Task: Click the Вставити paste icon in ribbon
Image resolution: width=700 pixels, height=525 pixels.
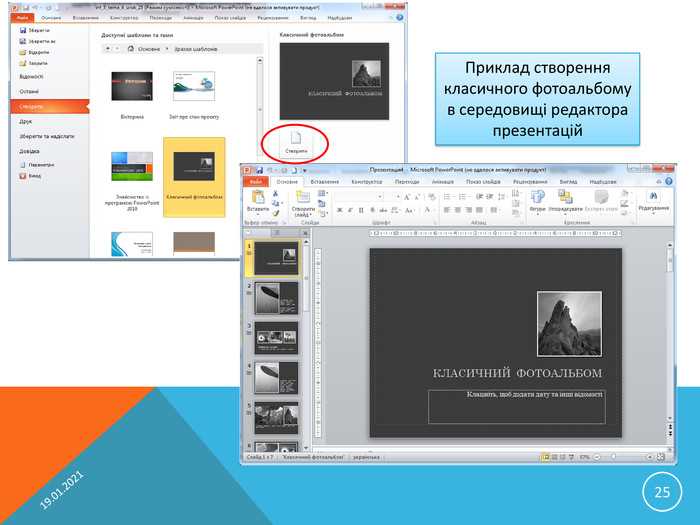Action: (x=258, y=197)
